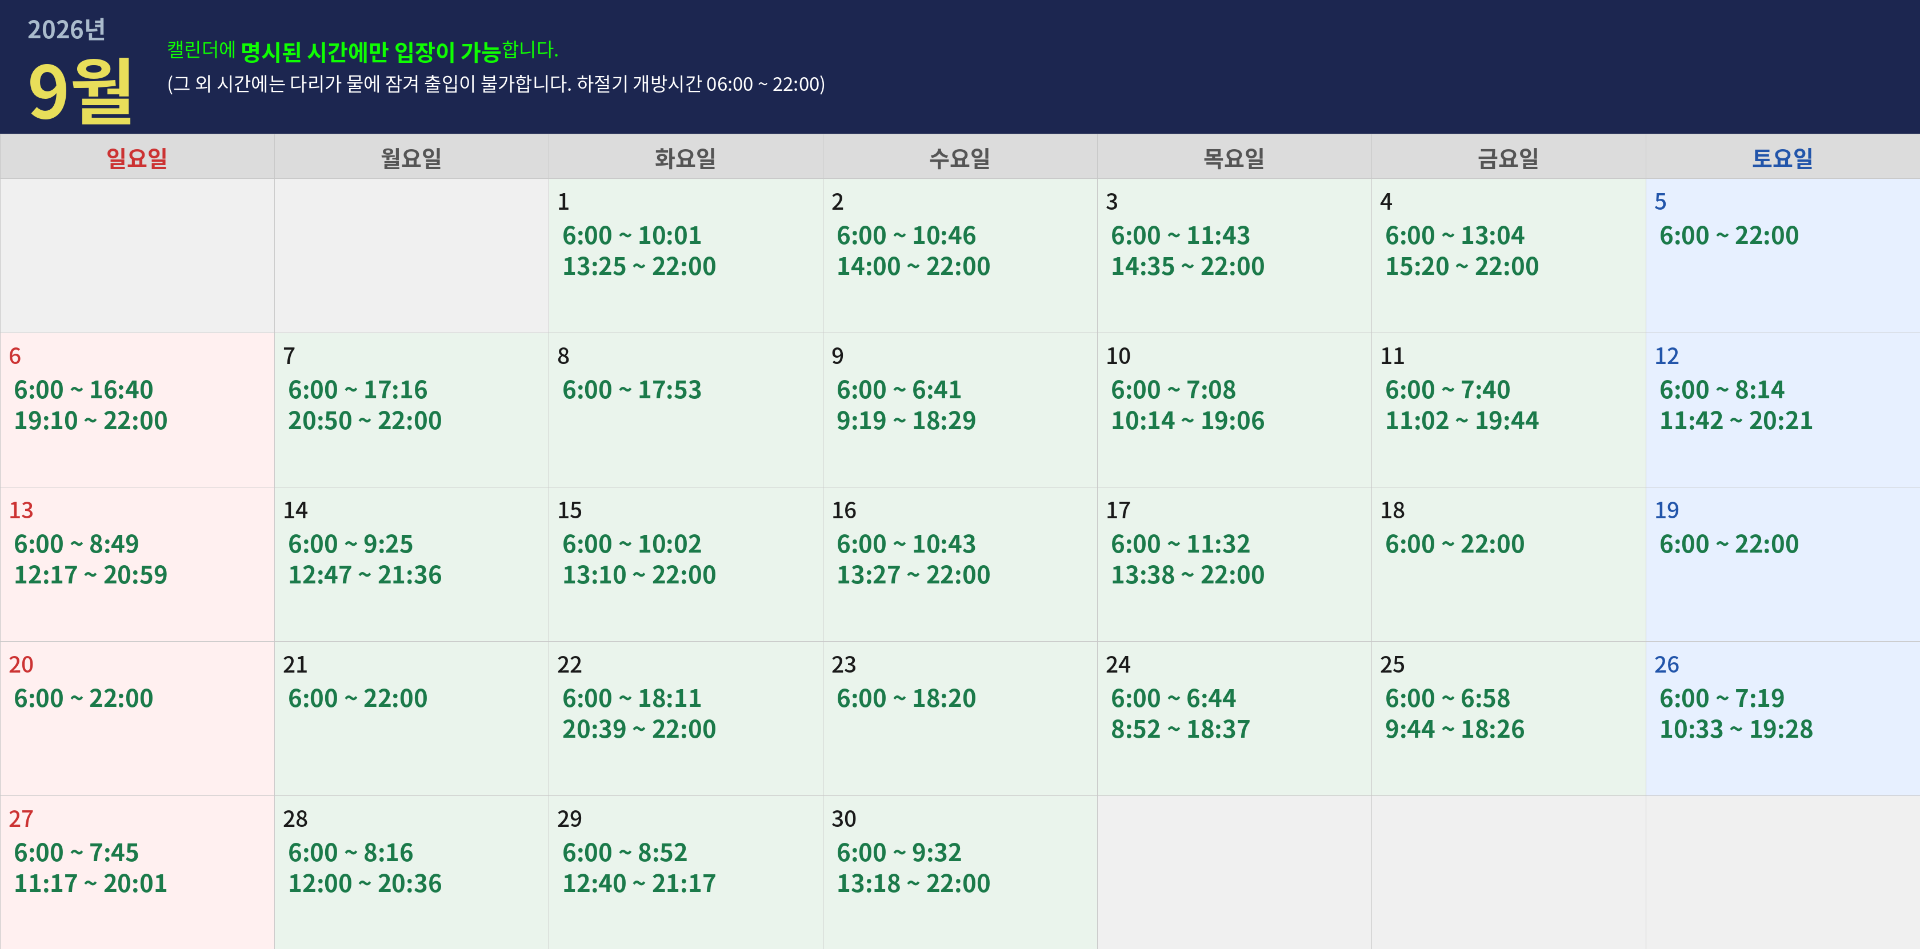Click the 수요일 weekday header
Image resolution: width=1920 pixels, height=949 pixels.
(959, 158)
